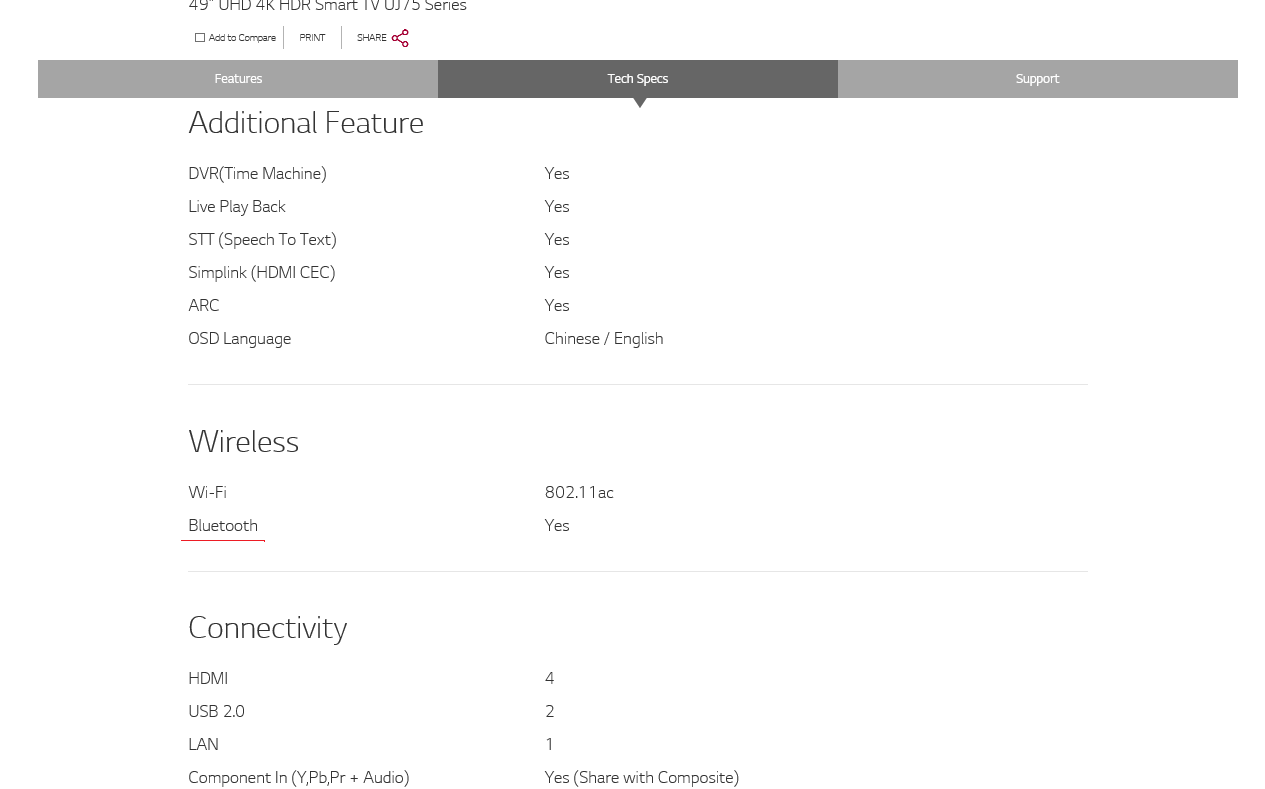The image size is (1265, 789).
Task: Click the Simplink (HDMI CEC) label
Action: point(262,273)
